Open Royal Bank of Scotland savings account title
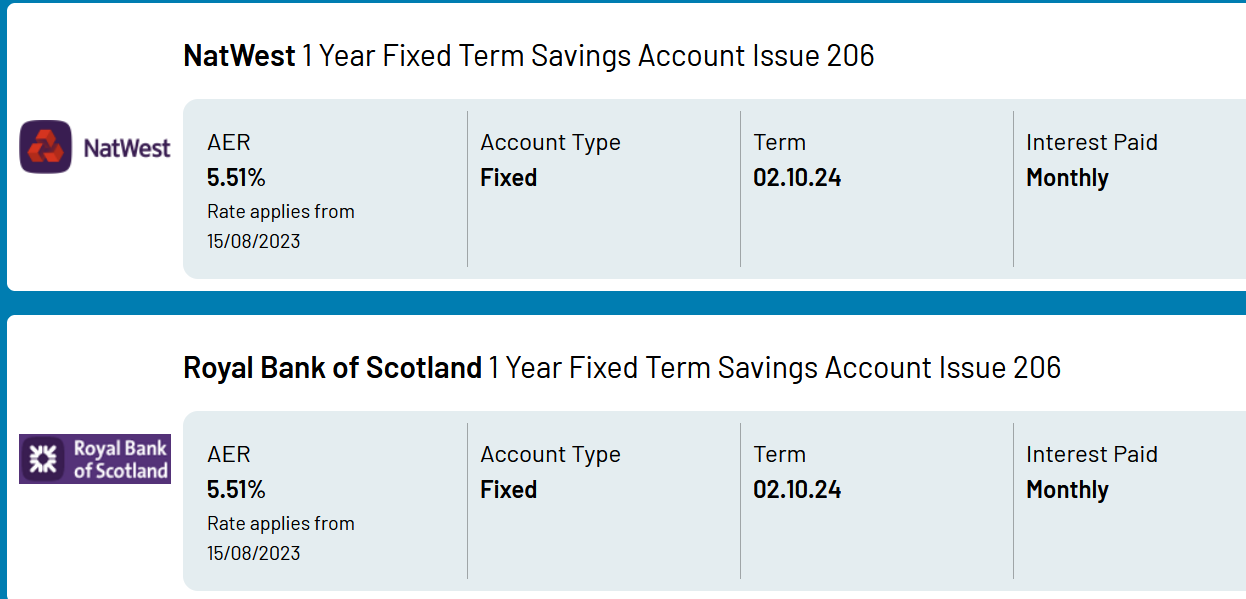1246x599 pixels. point(622,368)
